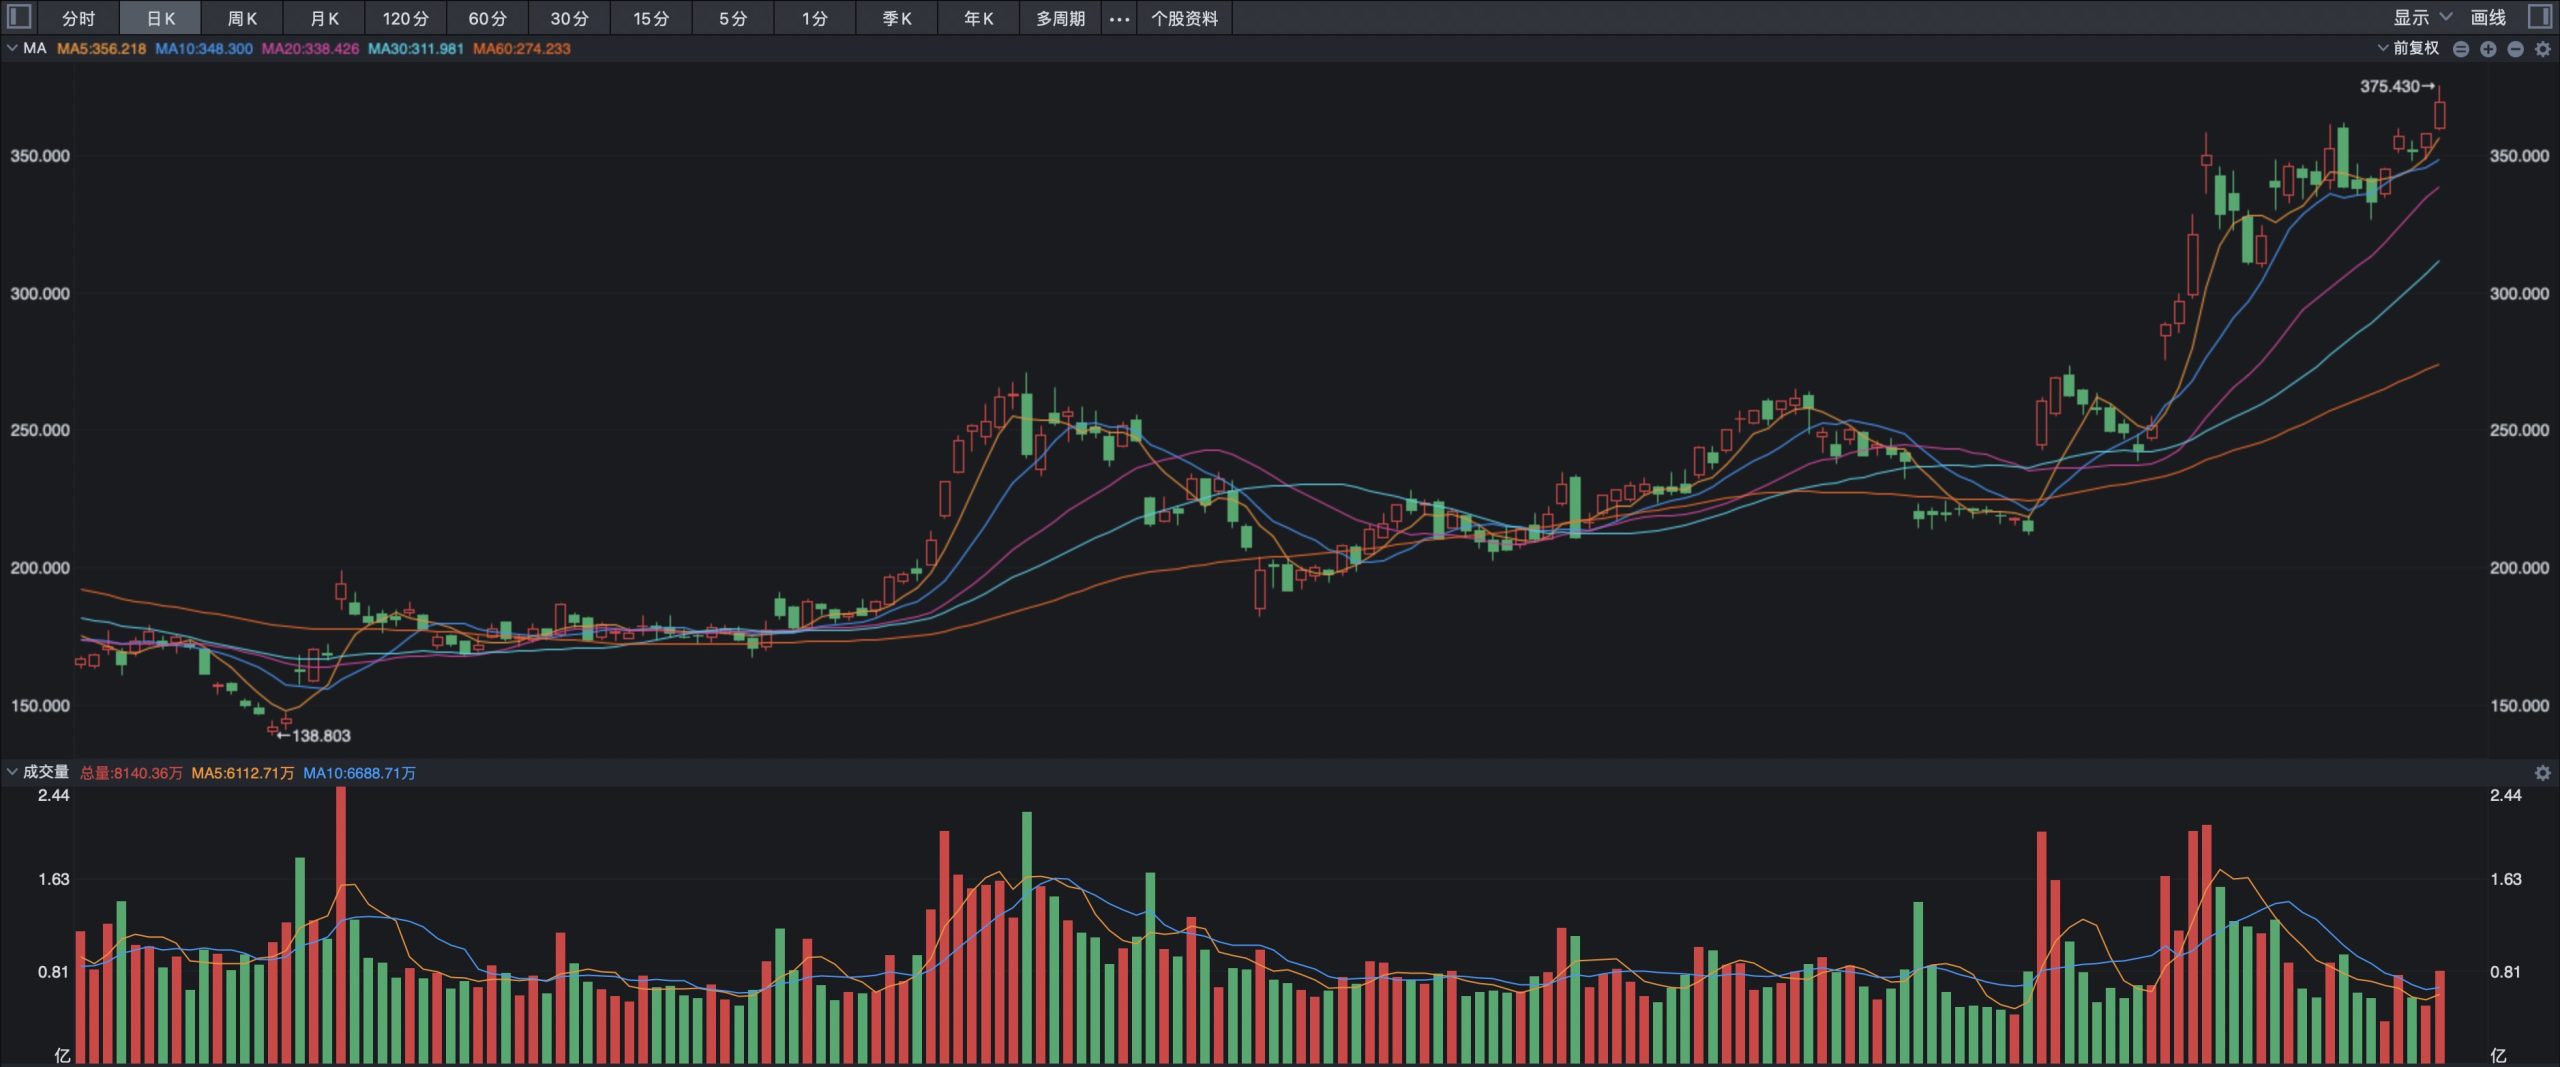Zoom in the K-line chart with plus icon
2560x1067 pixels.
pos(2488,49)
